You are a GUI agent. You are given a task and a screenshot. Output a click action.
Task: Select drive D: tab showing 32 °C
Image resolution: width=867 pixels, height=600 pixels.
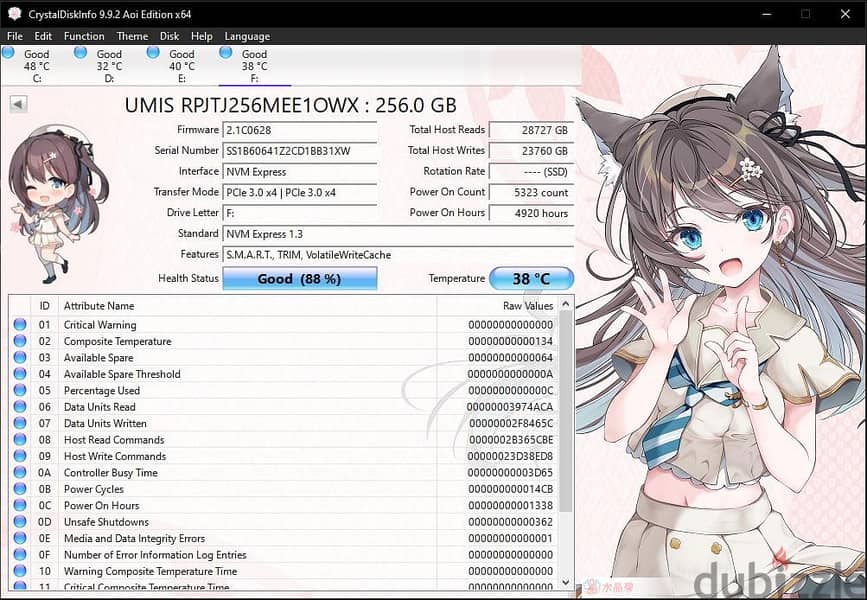coord(109,66)
